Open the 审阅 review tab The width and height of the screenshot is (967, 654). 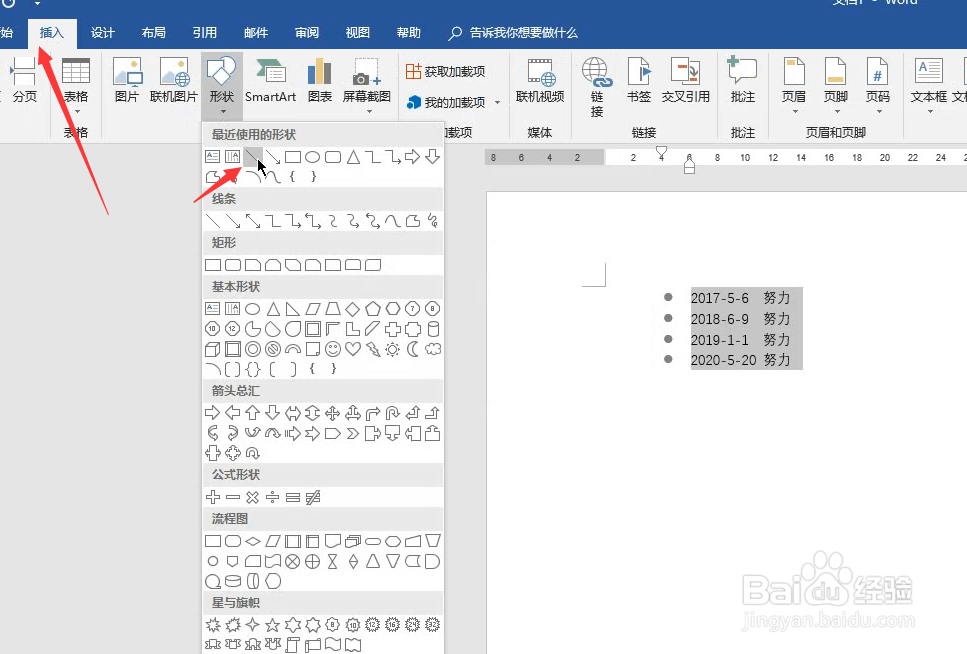pyautogui.click(x=307, y=33)
